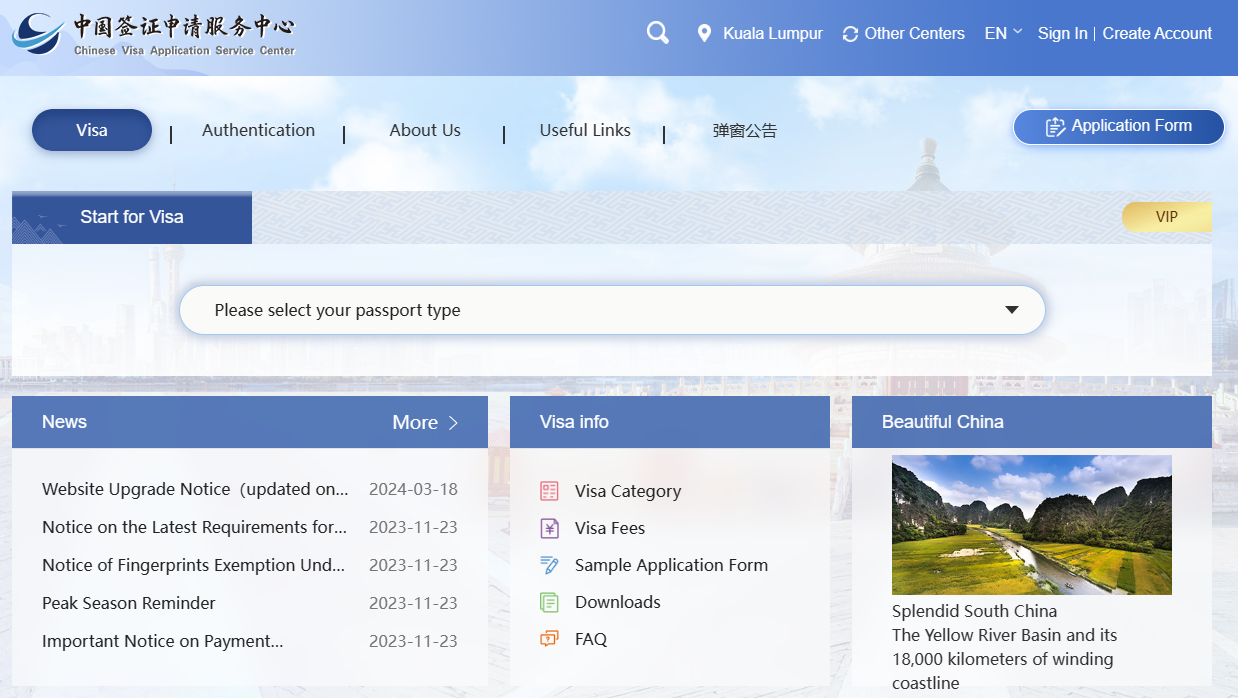Expand the EN language selector
The width and height of the screenshot is (1238, 698).
1003,33
